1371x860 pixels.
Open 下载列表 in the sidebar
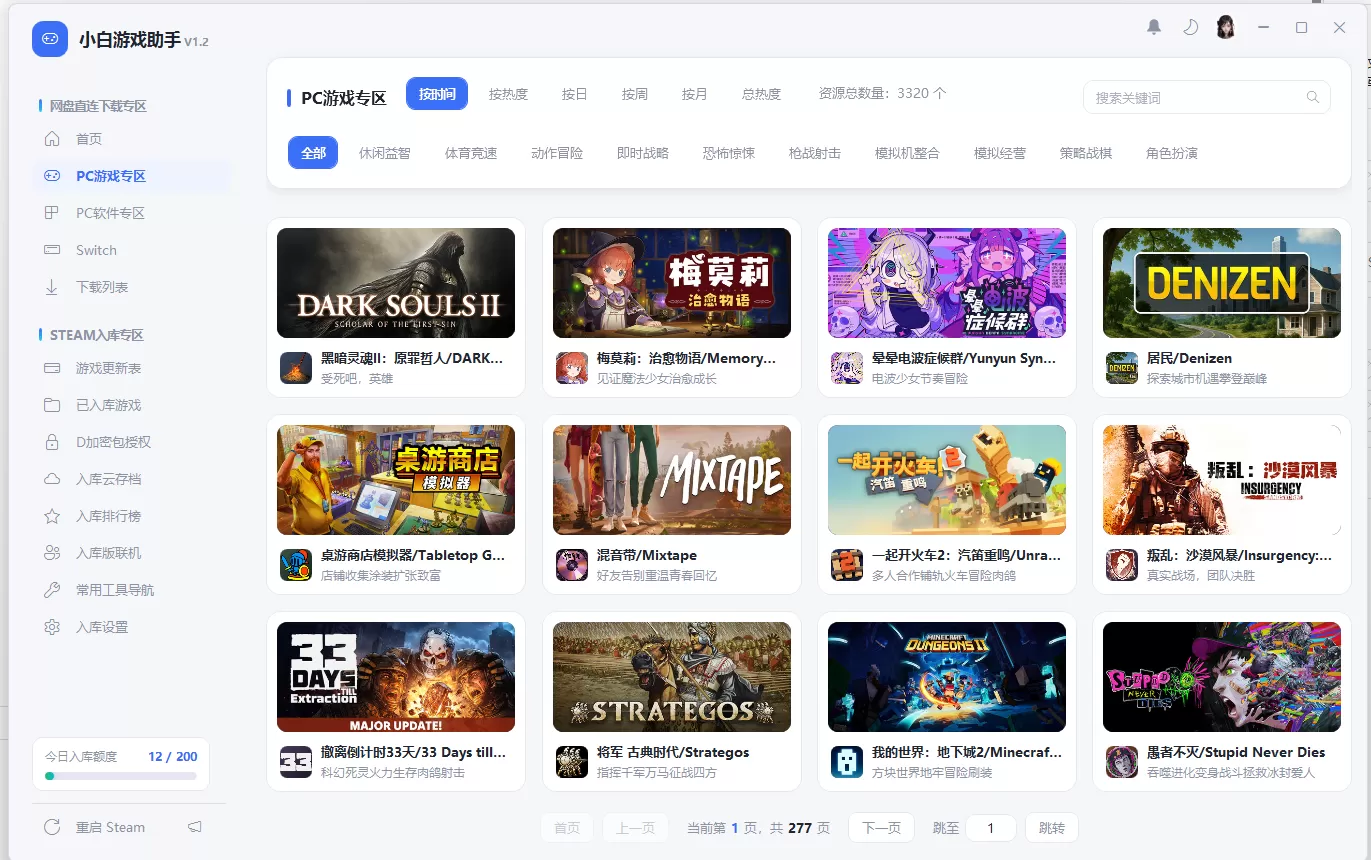point(102,287)
